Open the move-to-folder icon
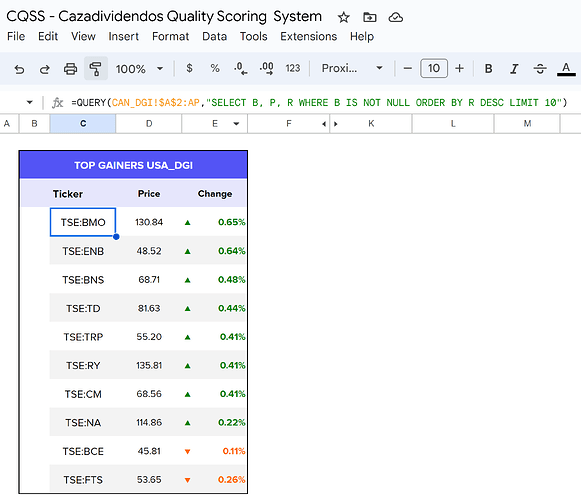581x500 pixels. tap(369, 17)
